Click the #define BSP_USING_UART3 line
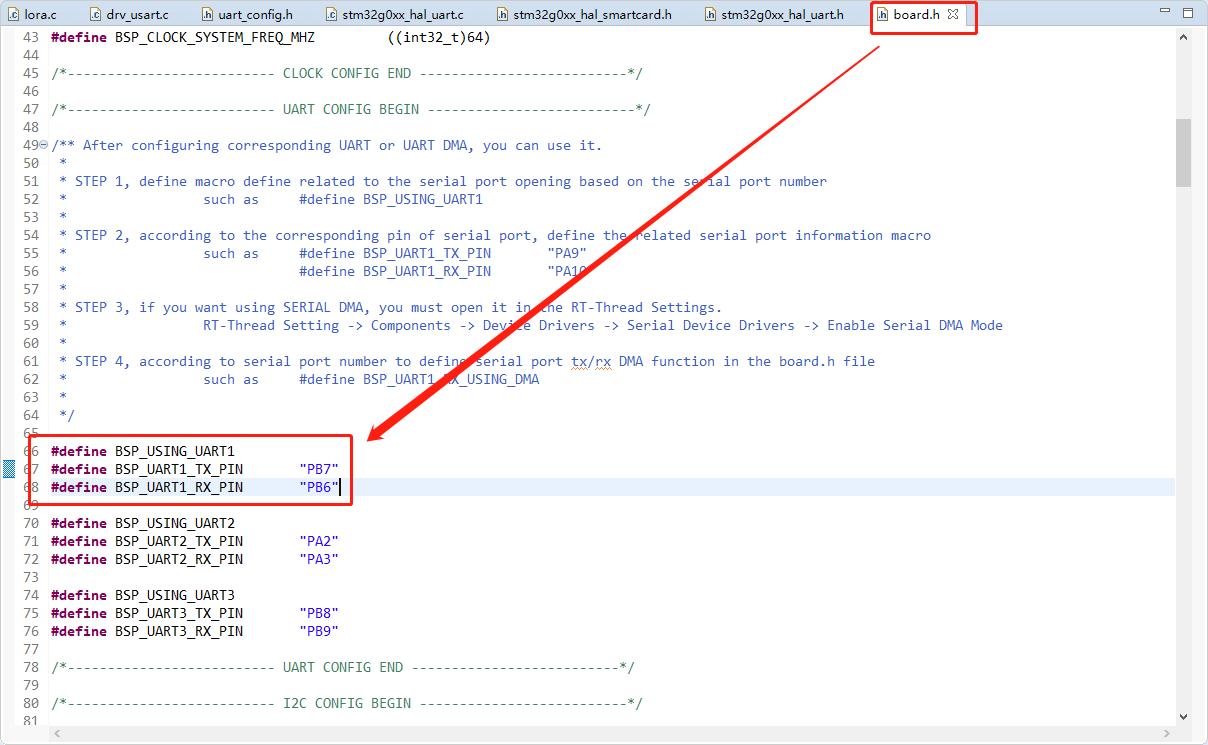Viewport: 1208px width, 745px height. click(143, 595)
